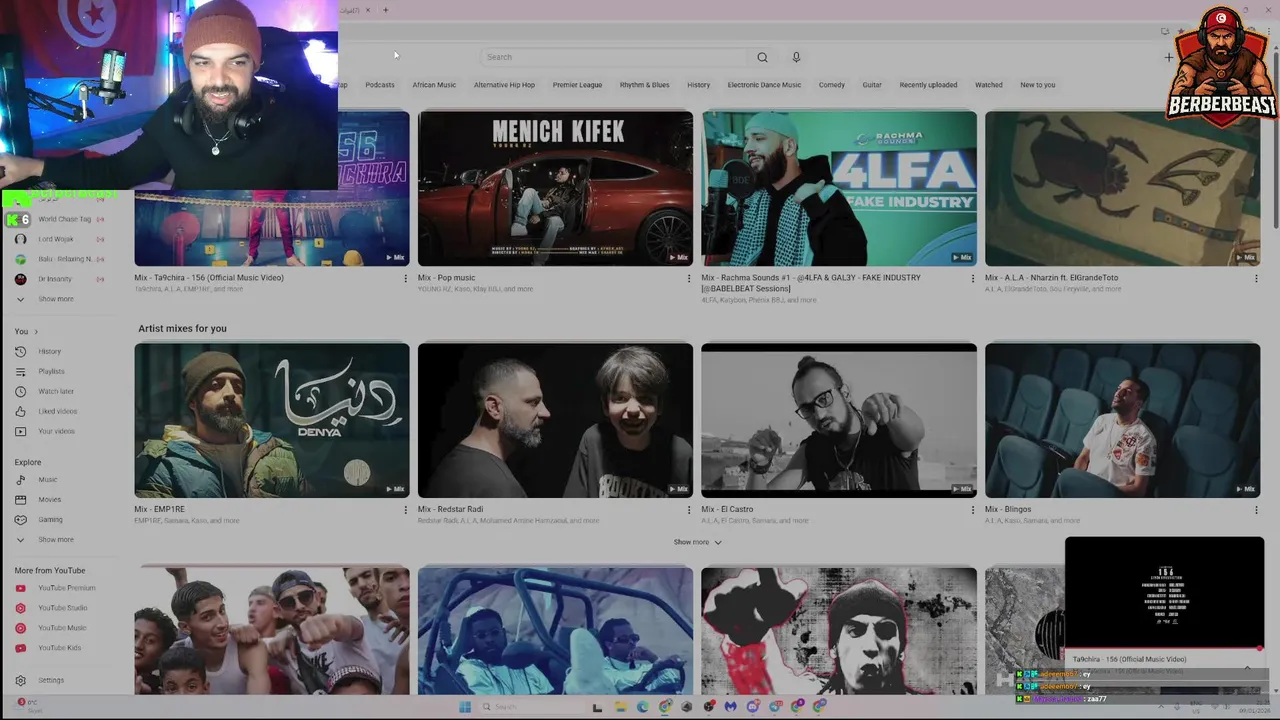Viewport: 1280px width, 720px height.
Task: Open the Playlists sidebar icon
Action: [x=20, y=371]
